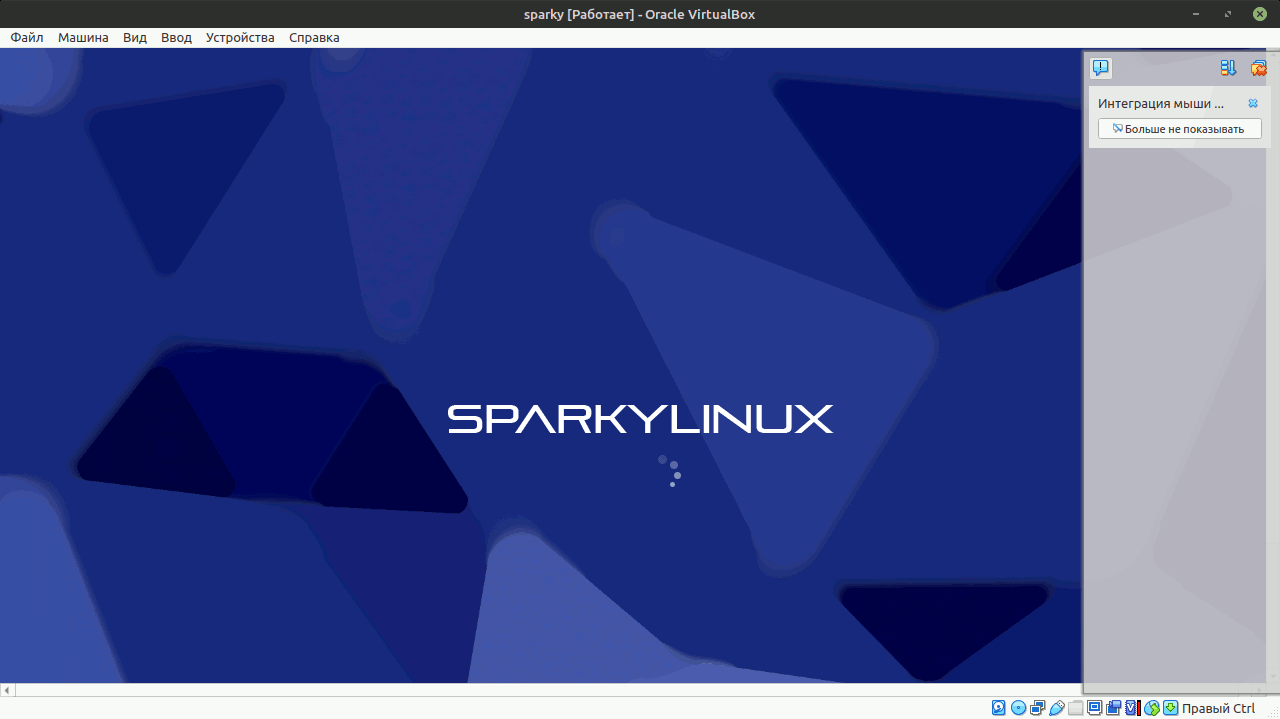Open the Файл menu

27,37
